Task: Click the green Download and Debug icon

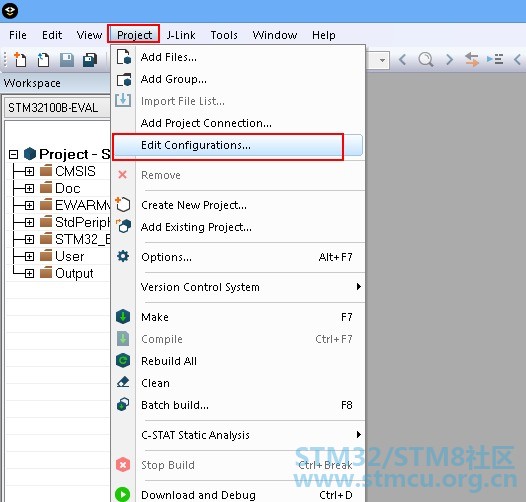Action: [x=122, y=494]
